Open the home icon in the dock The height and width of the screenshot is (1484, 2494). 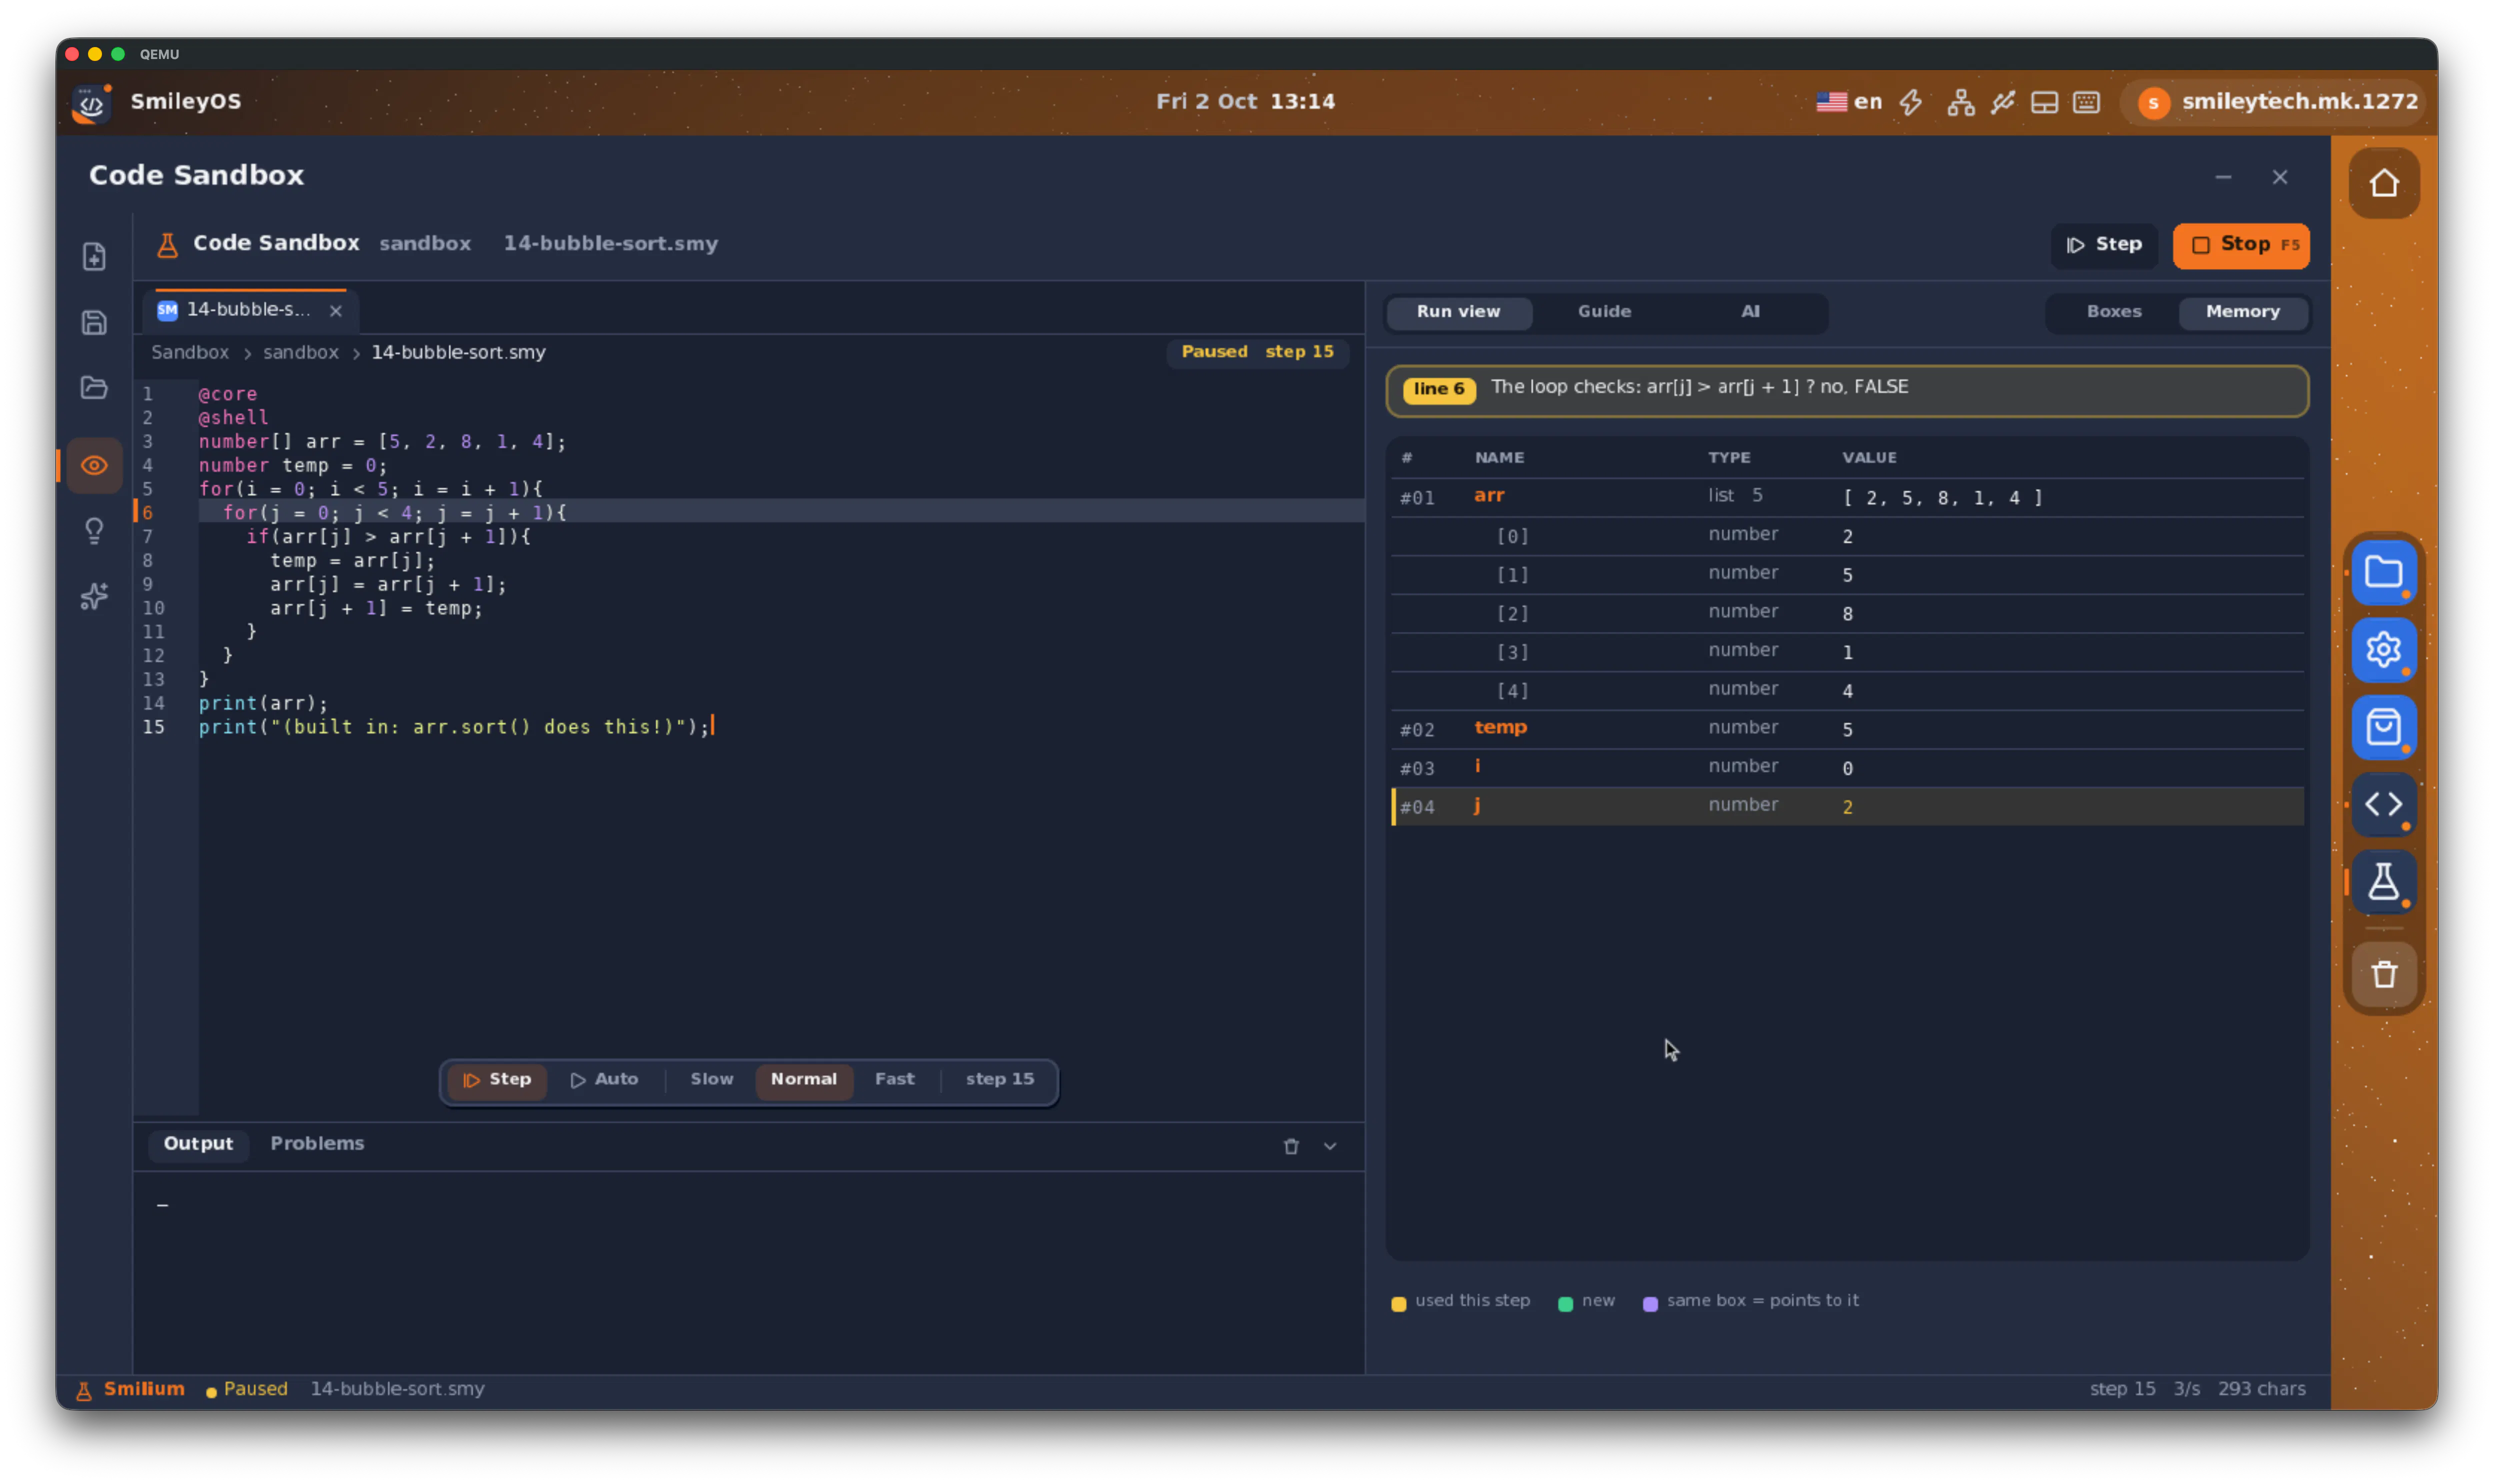2384,183
